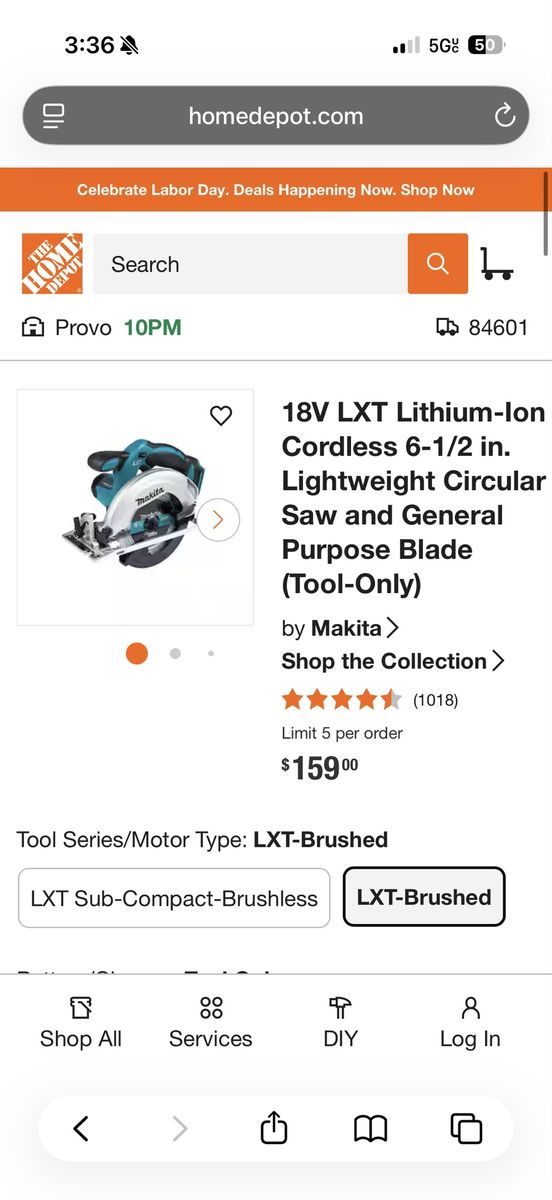View the 1018 ratings stars
This screenshot has width=552, height=1200.
pyautogui.click(x=342, y=699)
